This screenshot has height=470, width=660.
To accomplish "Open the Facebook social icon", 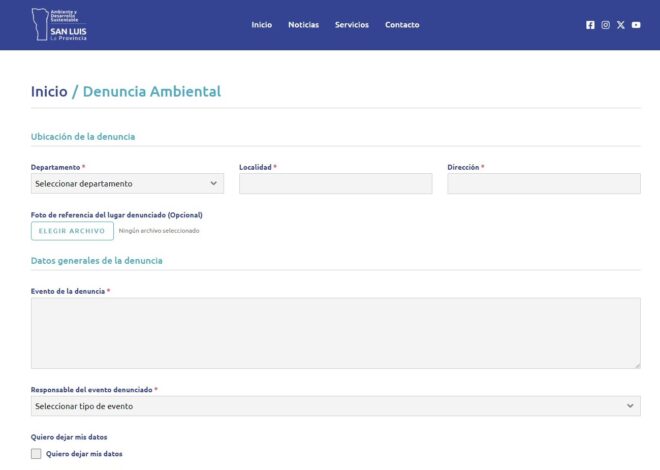I will [590, 25].
